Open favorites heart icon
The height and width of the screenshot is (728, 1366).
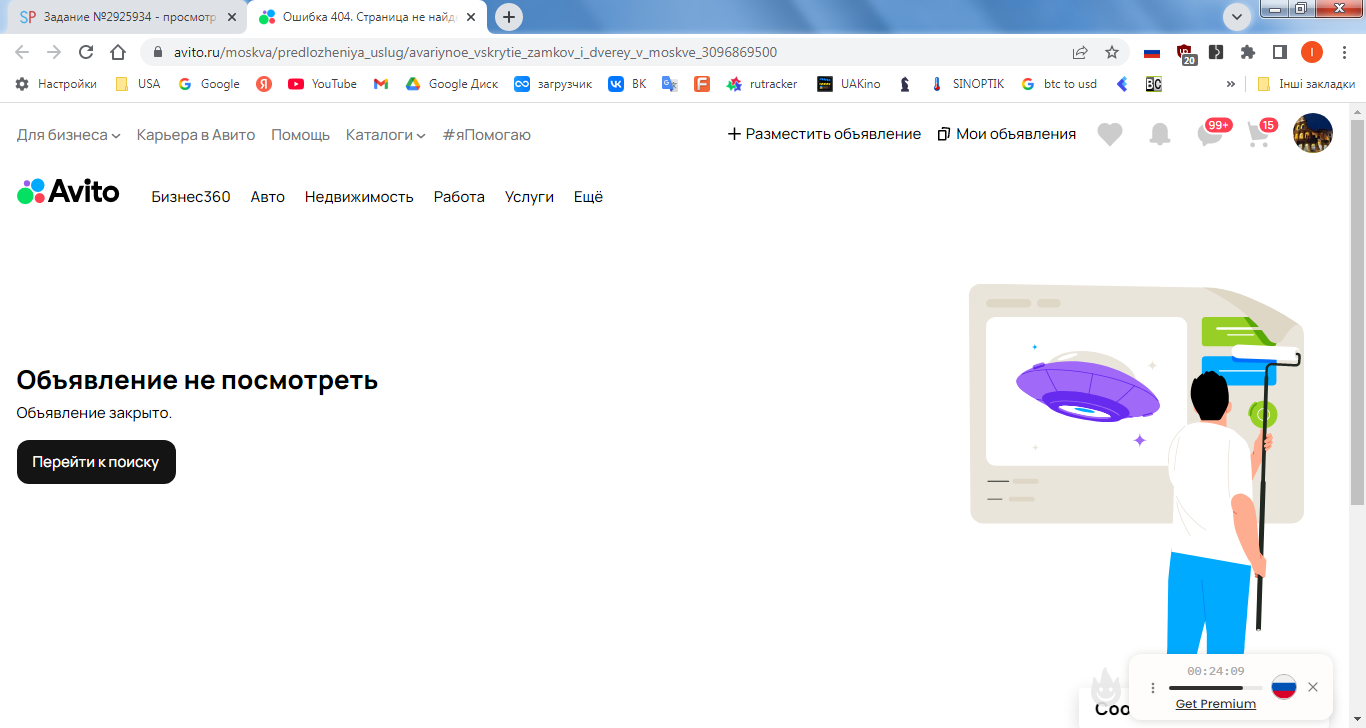point(1110,134)
